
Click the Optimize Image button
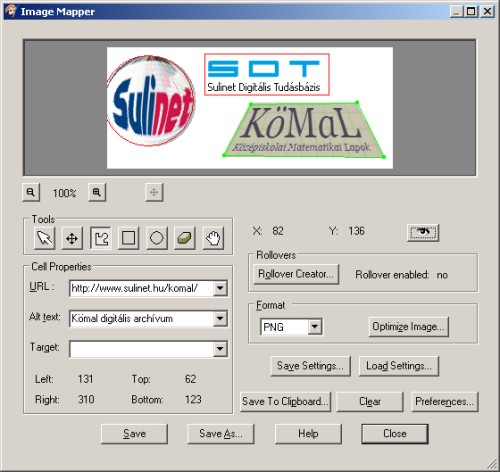tap(409, 327)
